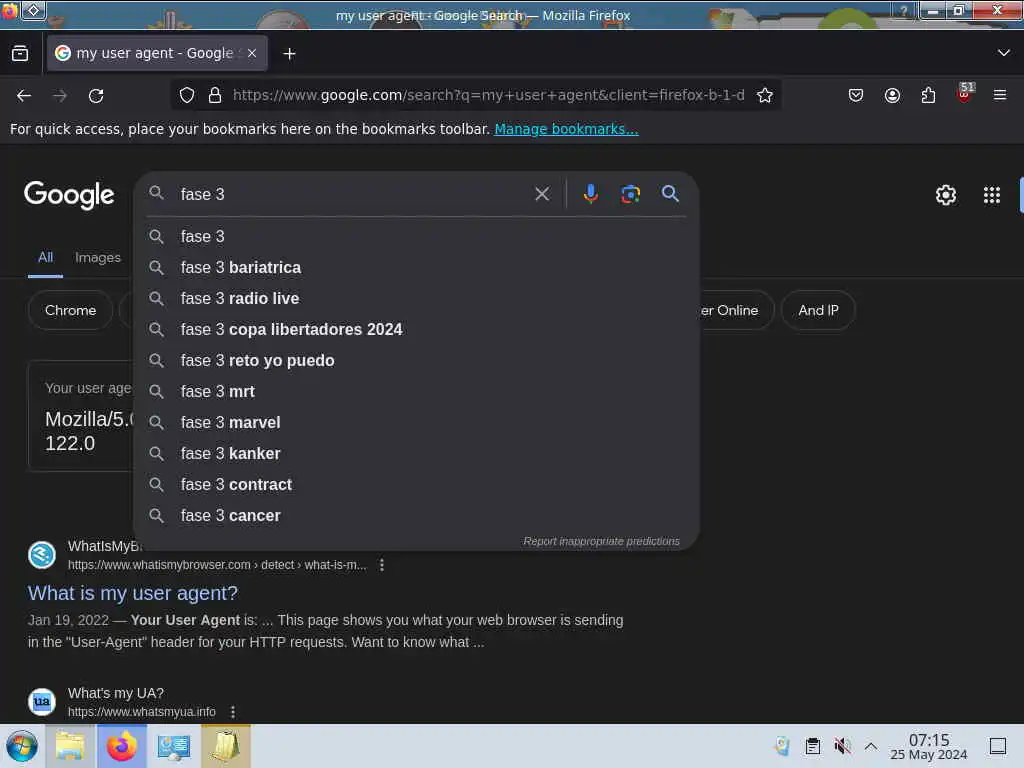Screen dimensions: 1024x768
Task: Clear the search box with X
Action: (x=542, y=194)
